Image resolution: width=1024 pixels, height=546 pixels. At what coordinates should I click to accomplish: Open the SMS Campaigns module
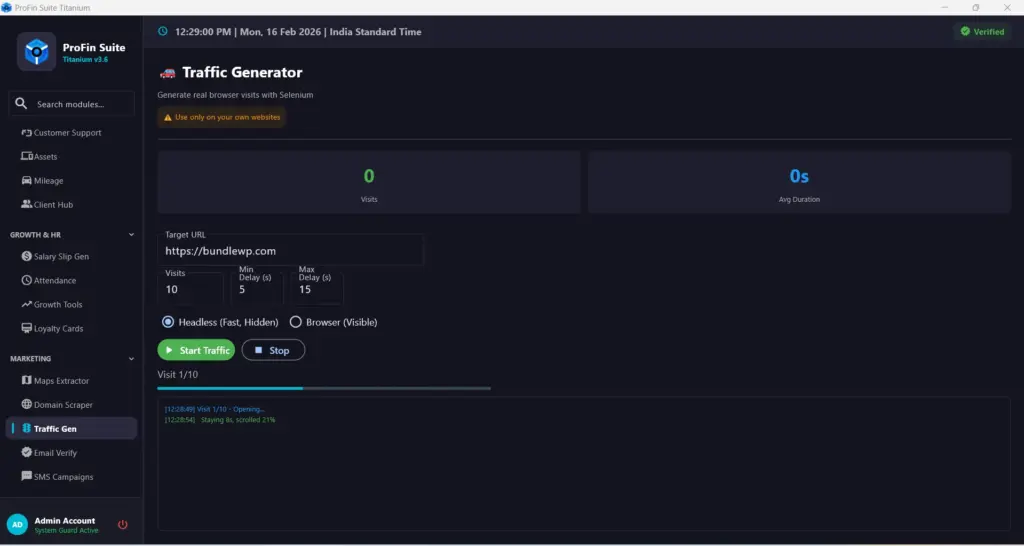72,476
